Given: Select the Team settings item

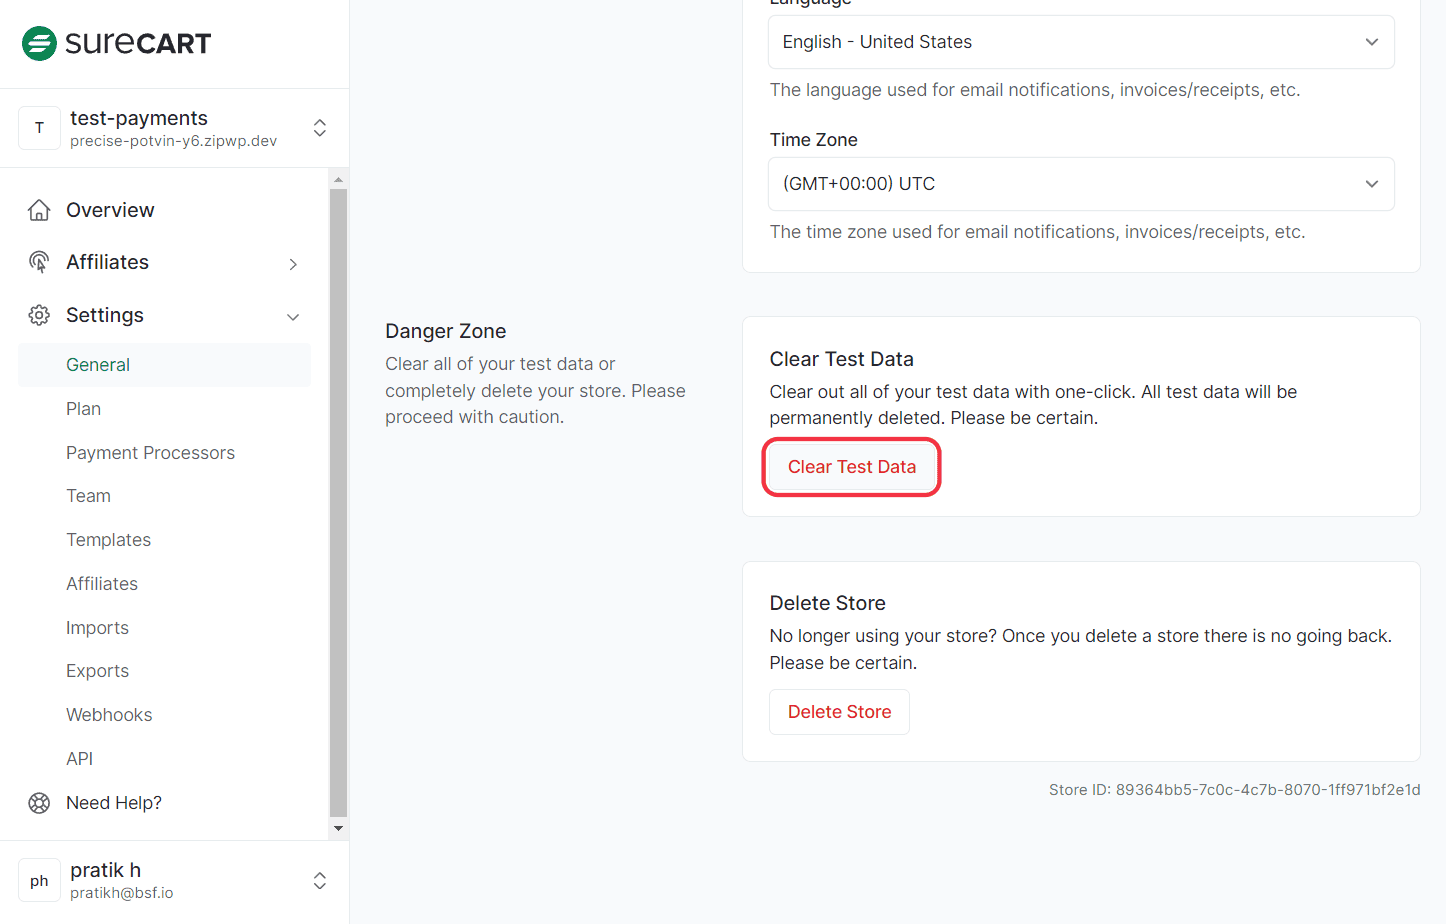Looking at the screenshot, I should pos(88,496).
